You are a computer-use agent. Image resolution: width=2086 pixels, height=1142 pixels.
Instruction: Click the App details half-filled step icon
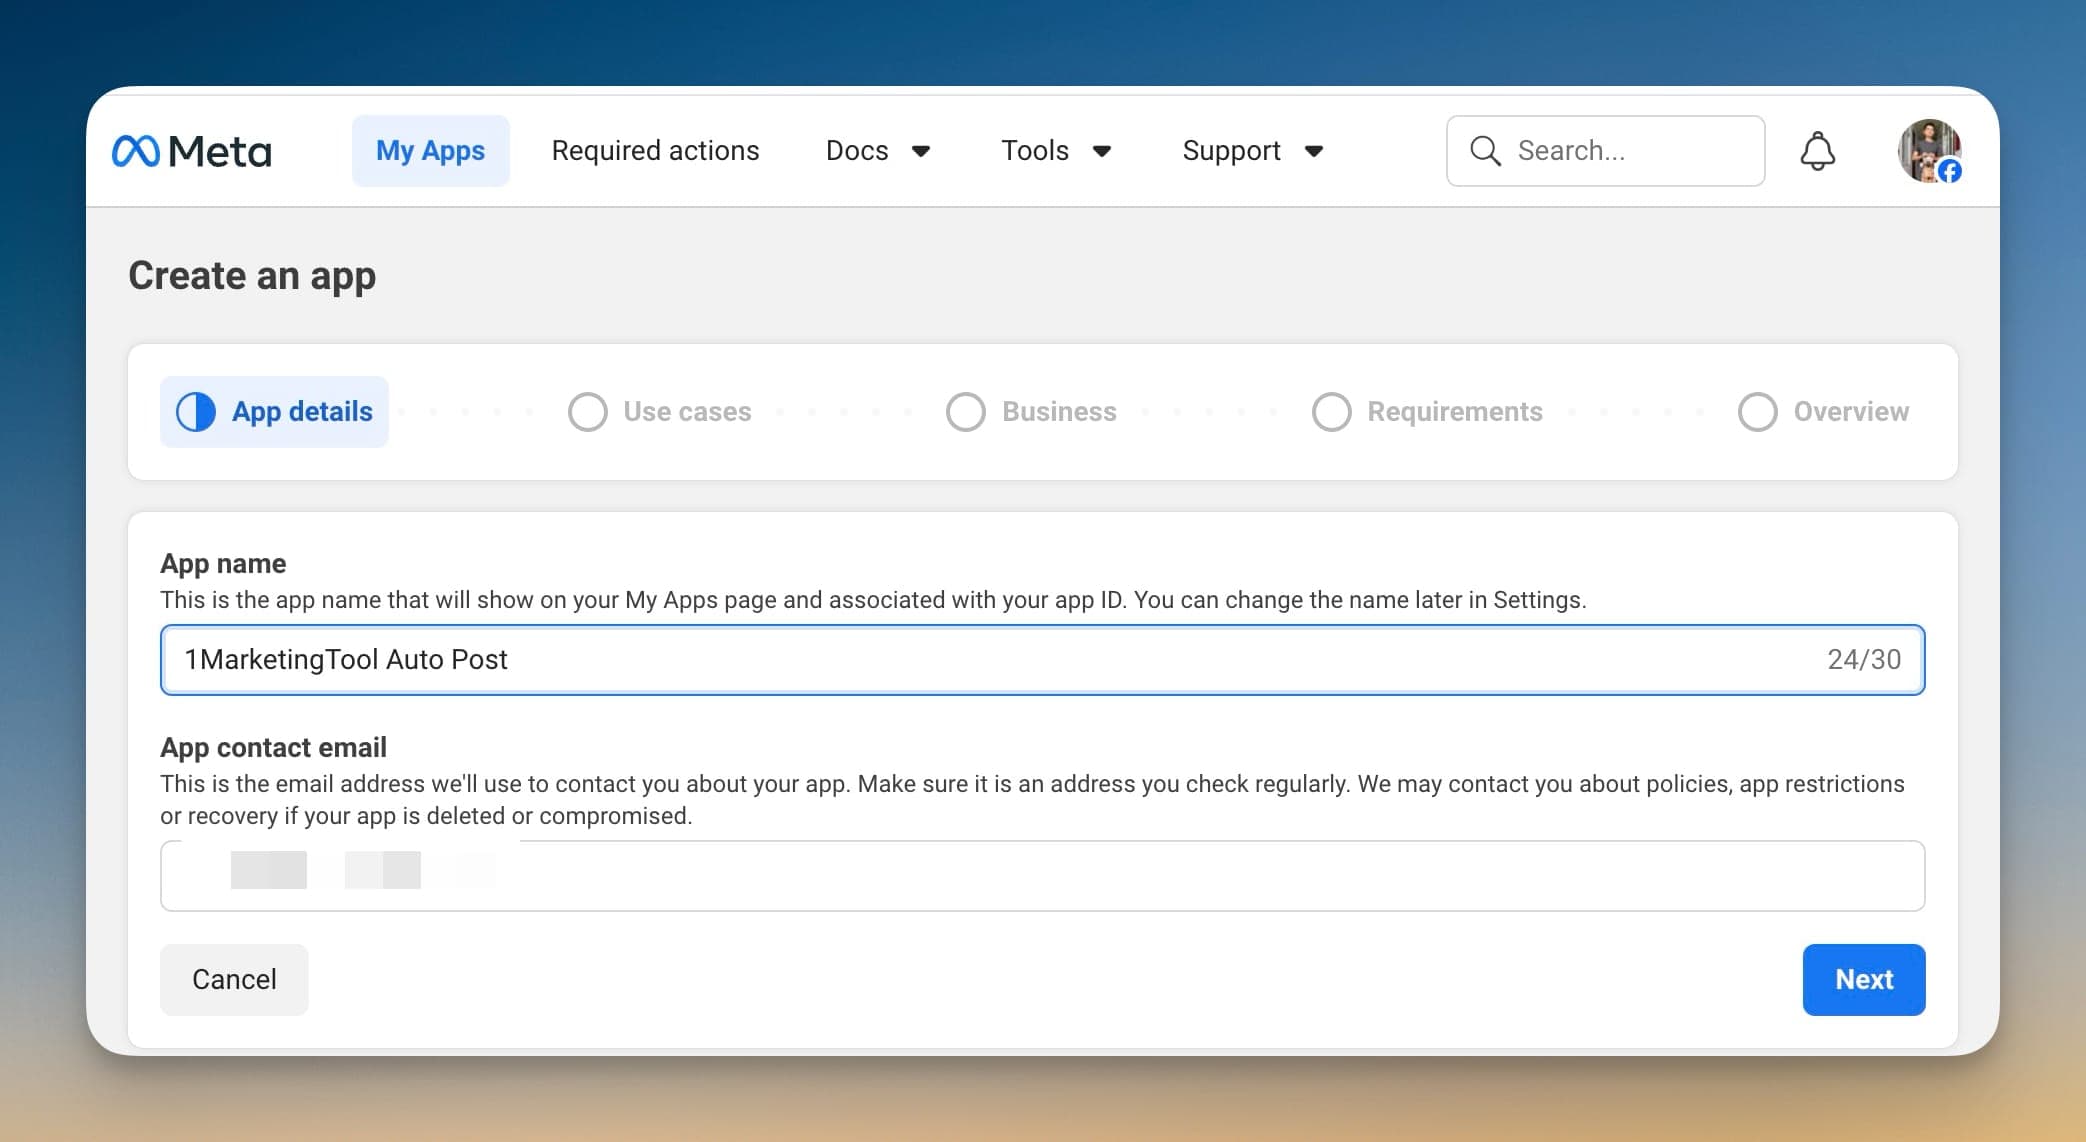196,412
